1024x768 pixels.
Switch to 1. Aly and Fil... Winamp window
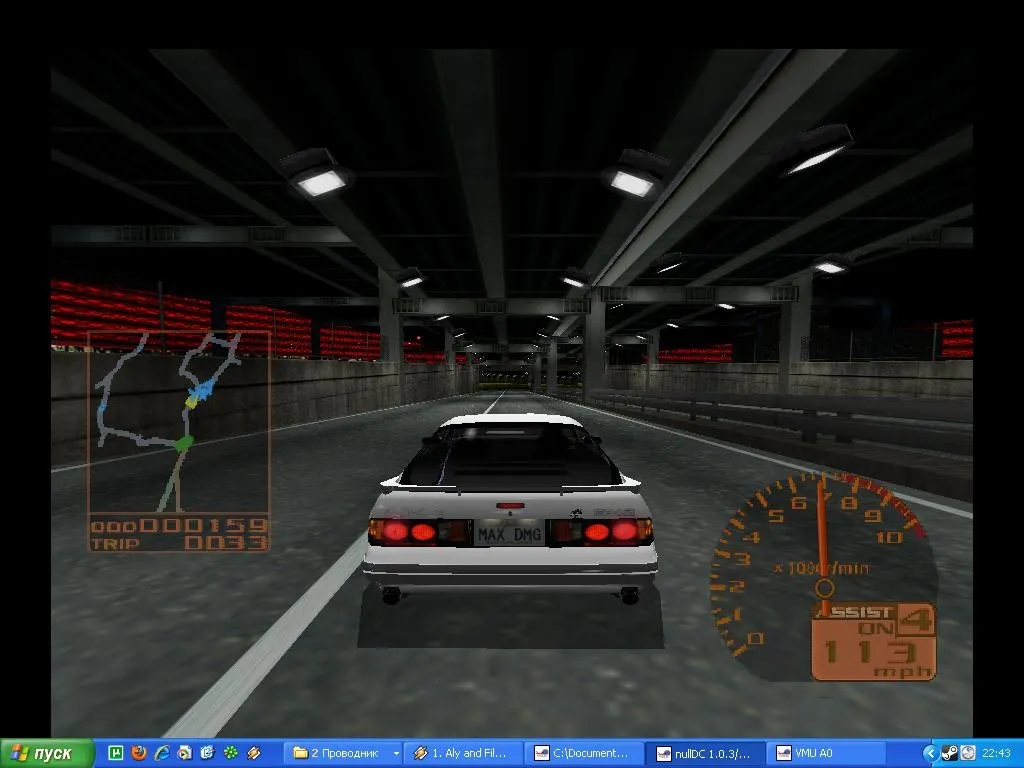coord(464,754)
